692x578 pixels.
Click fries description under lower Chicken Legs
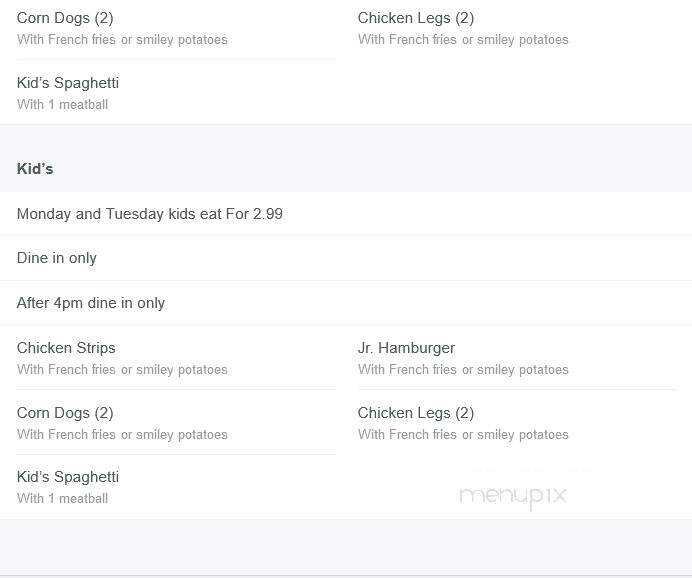pos(463,435)
